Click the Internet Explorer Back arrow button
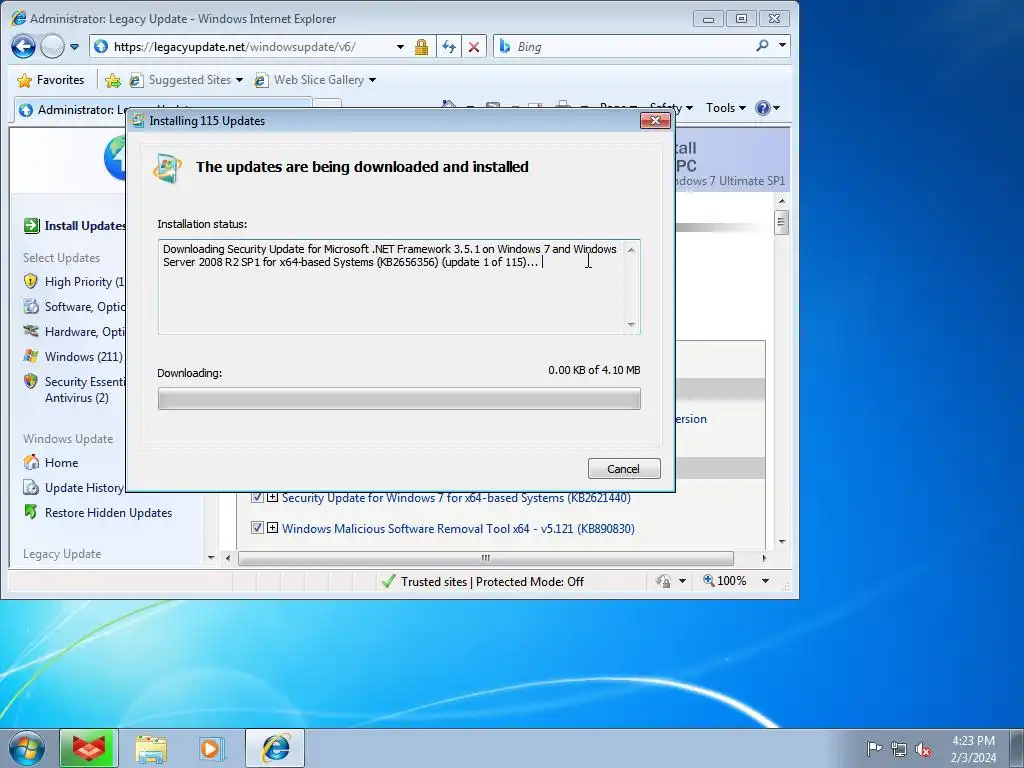Image resolution: width=1024 pixels, height=768 pixels. (x=24, y=46)
